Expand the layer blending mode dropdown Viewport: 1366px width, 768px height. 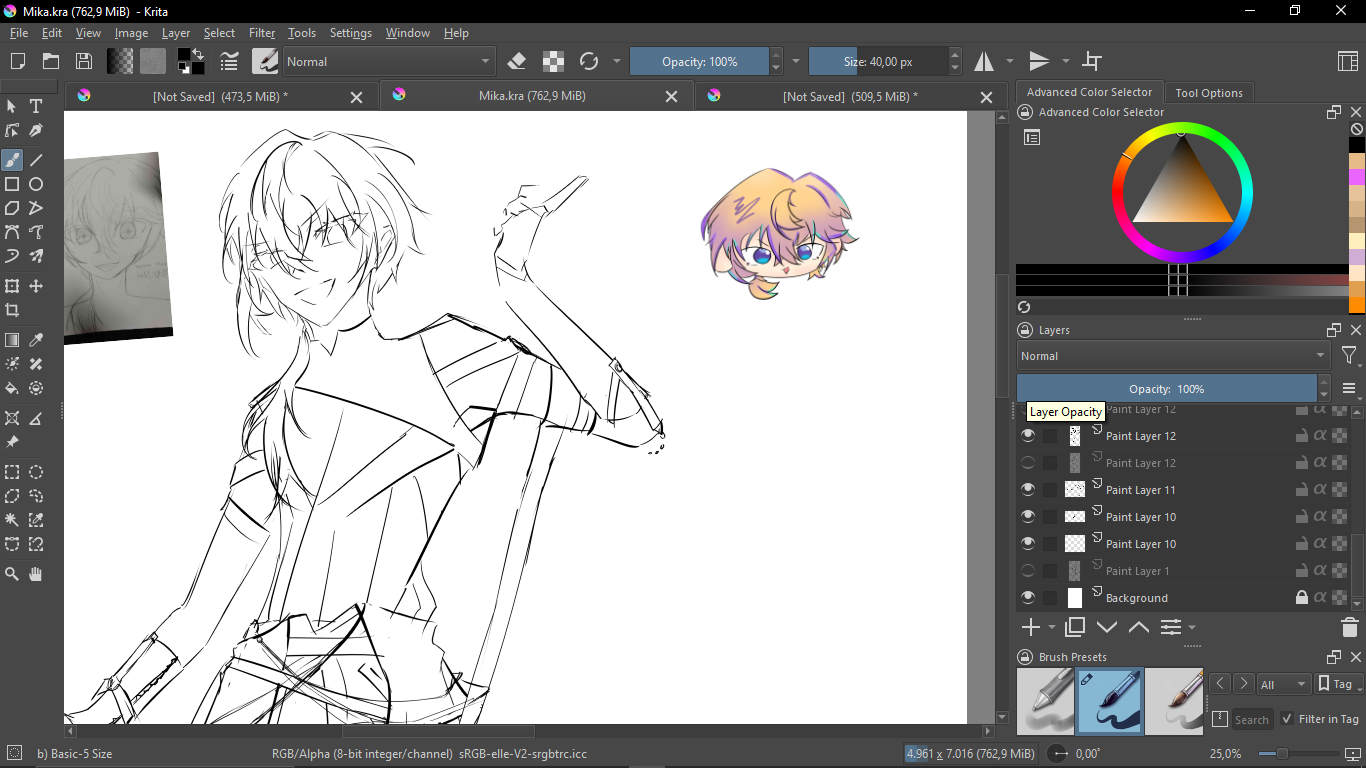click(x=1173, y=356)
